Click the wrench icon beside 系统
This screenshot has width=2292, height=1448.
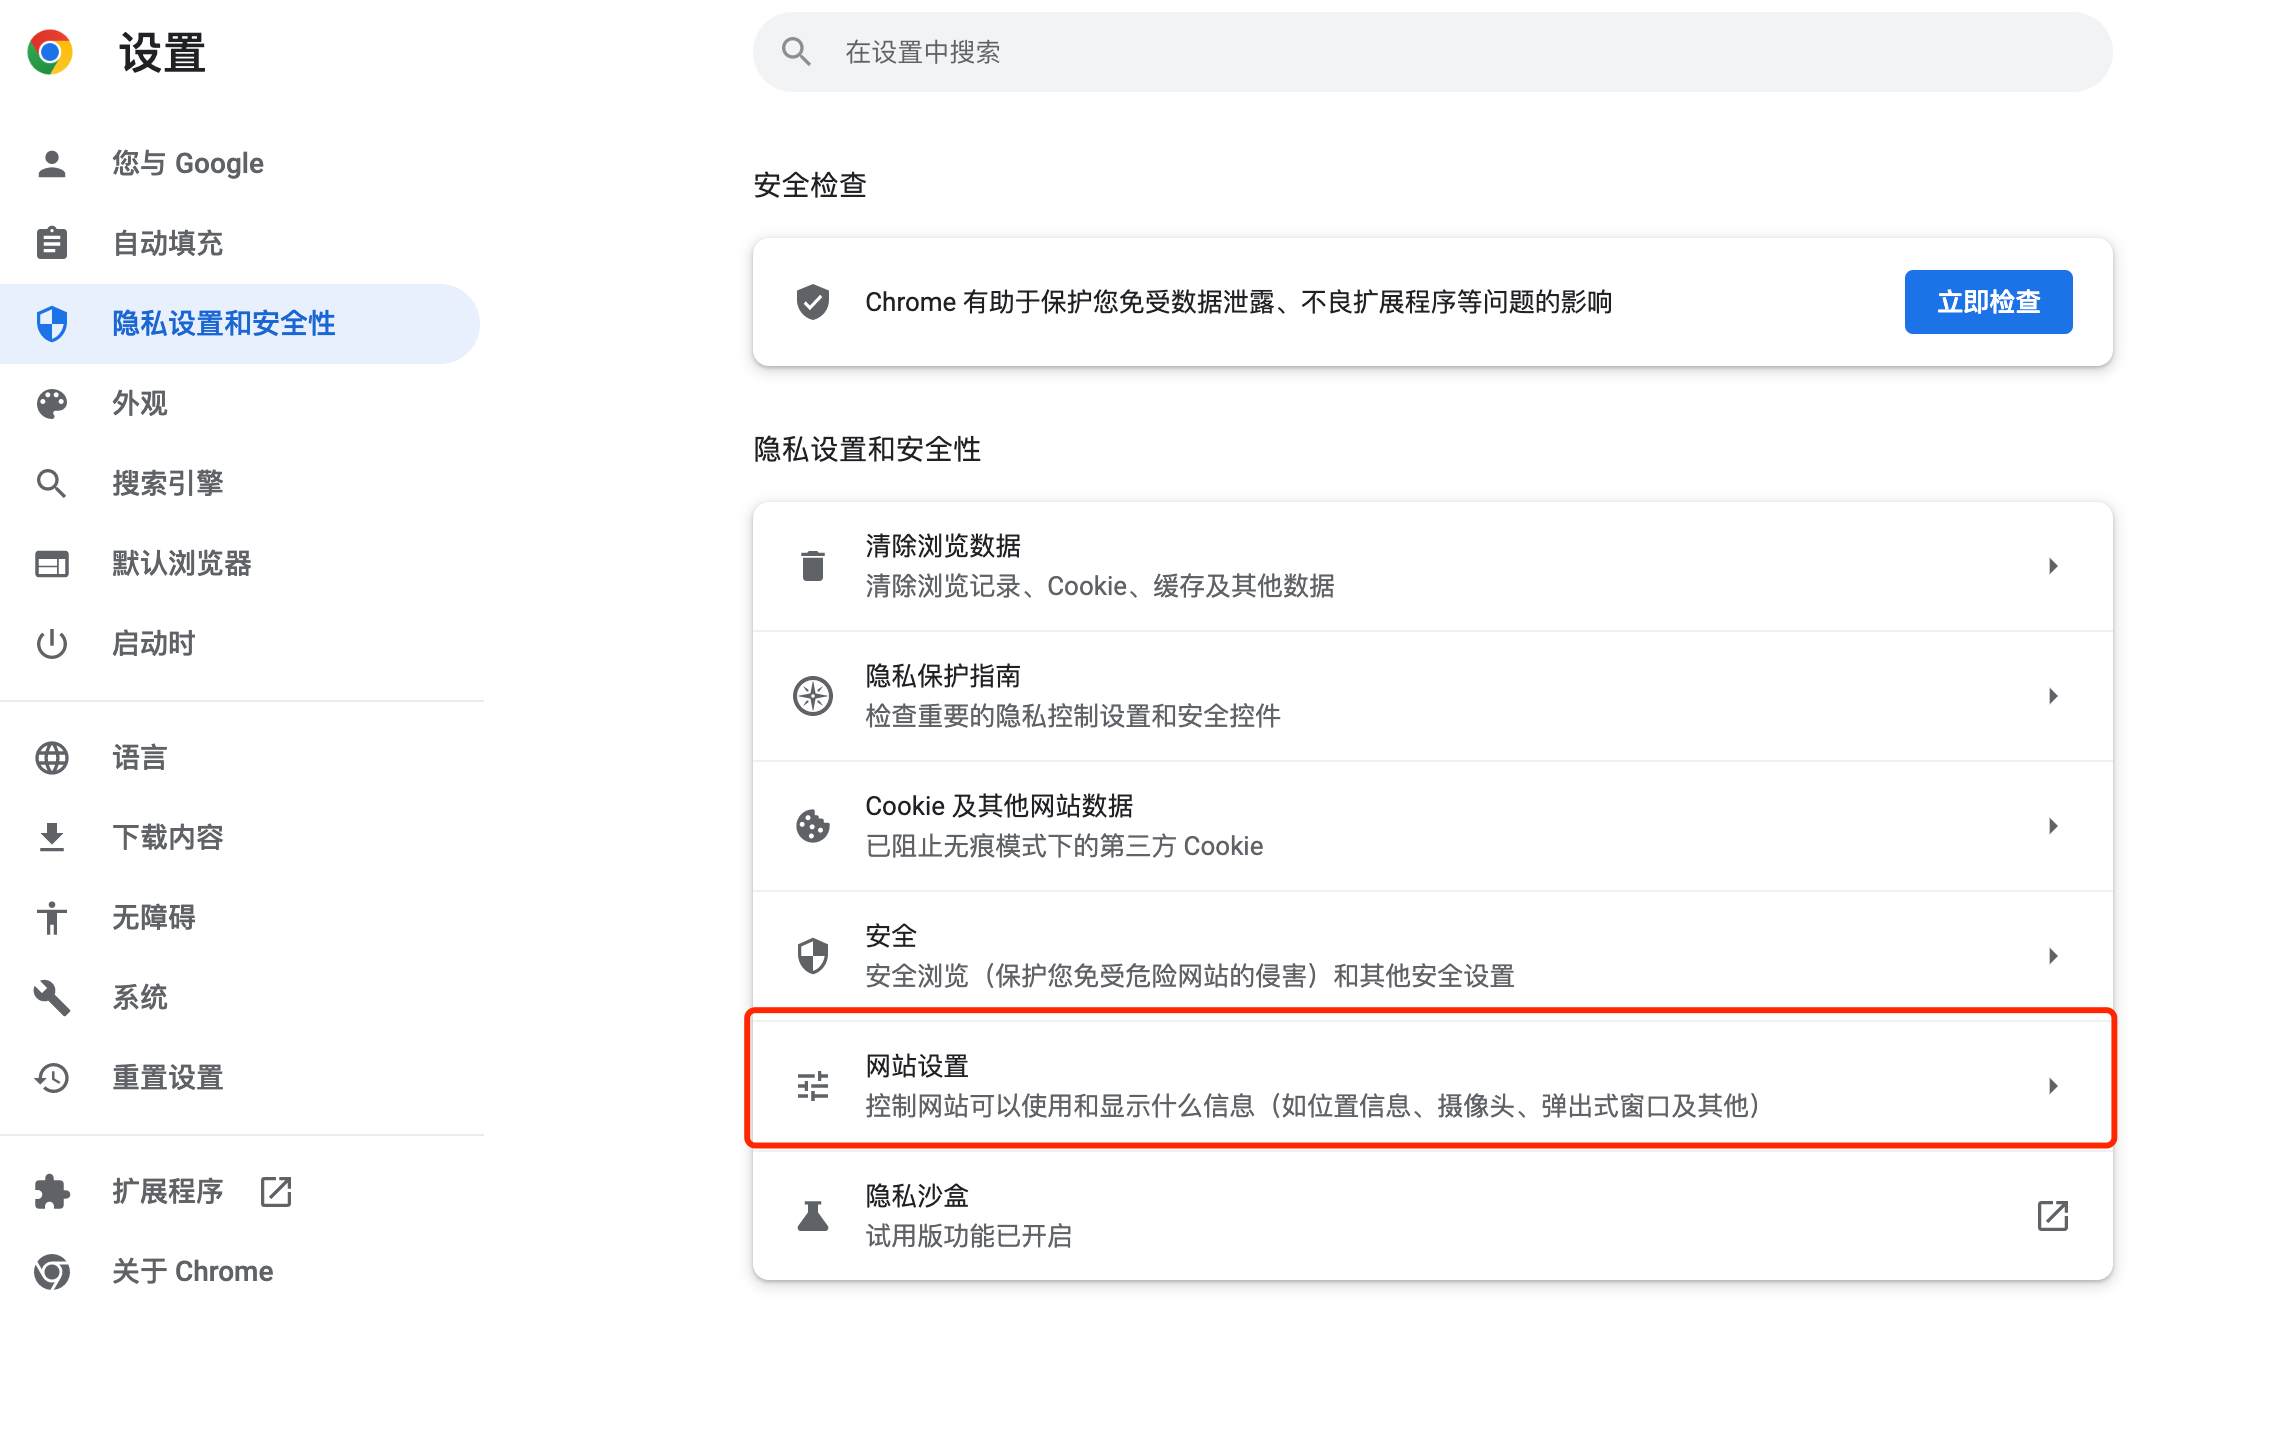[x=51, y=997]
